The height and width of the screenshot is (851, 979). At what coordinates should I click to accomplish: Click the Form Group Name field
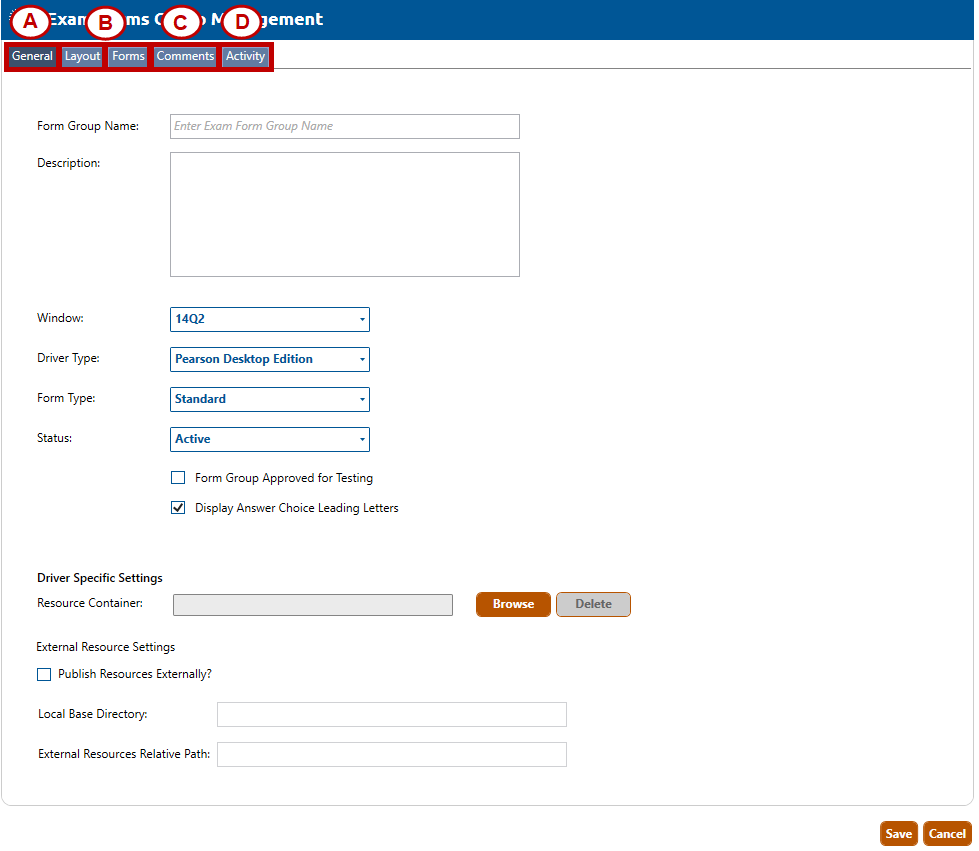click(344, 126)
